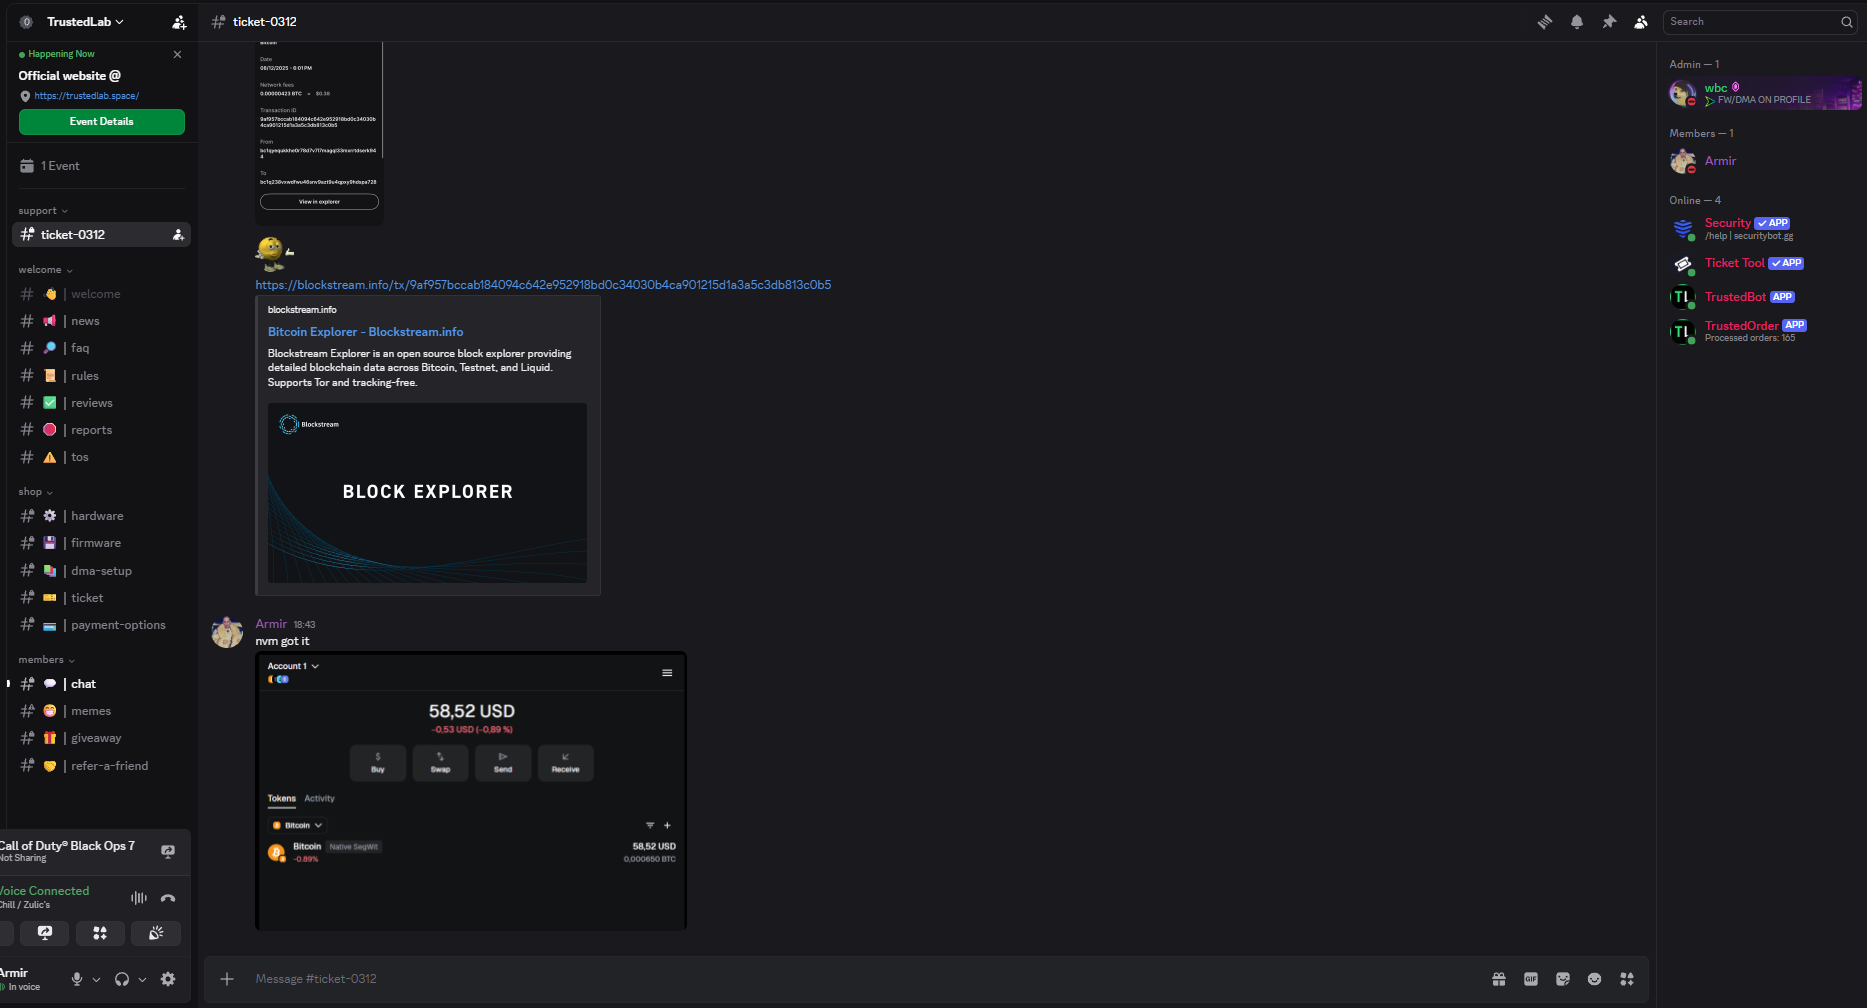Share your screen button
Viewport: 1867px width, 1008px height.
(x=45, y=933)
